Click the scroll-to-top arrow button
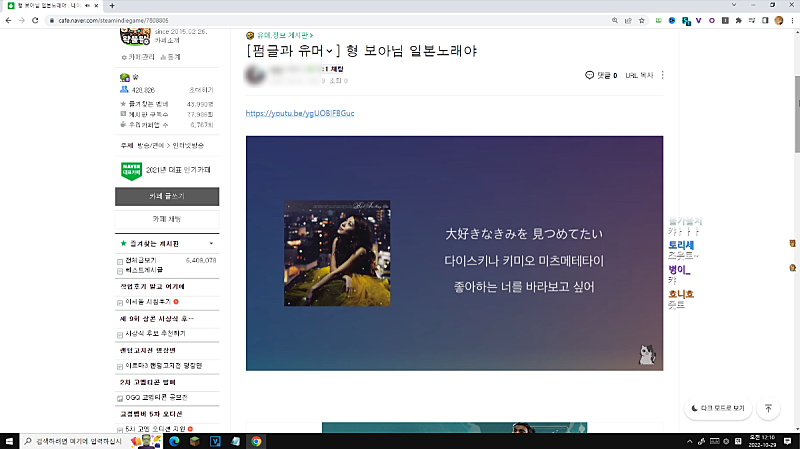Viewport: 800px width, 449px height. point(768,408)
